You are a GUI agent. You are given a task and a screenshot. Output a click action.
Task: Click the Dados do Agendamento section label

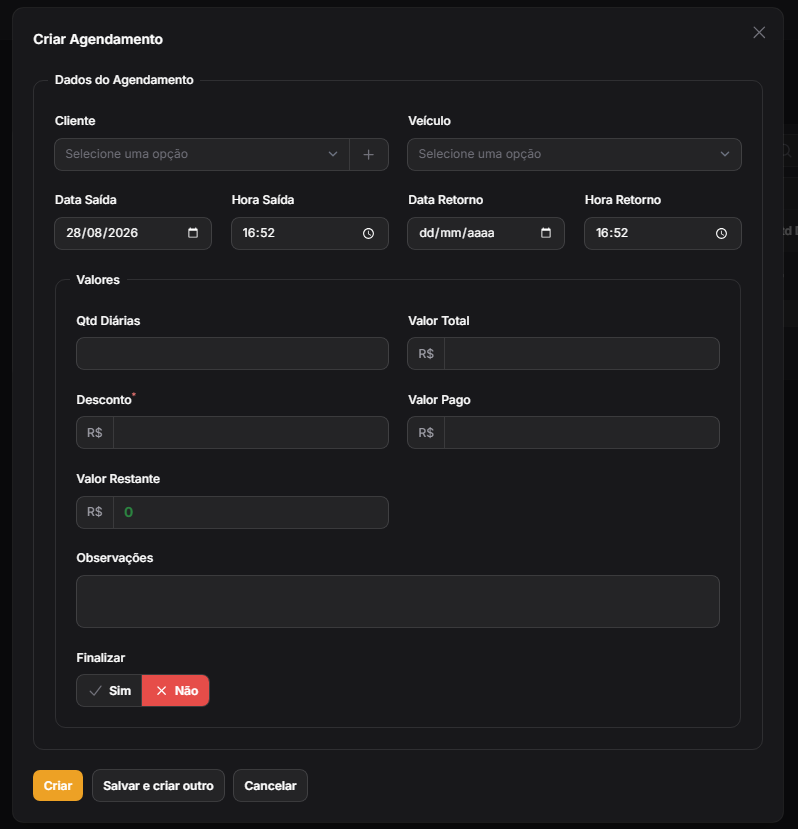(124, 80)
